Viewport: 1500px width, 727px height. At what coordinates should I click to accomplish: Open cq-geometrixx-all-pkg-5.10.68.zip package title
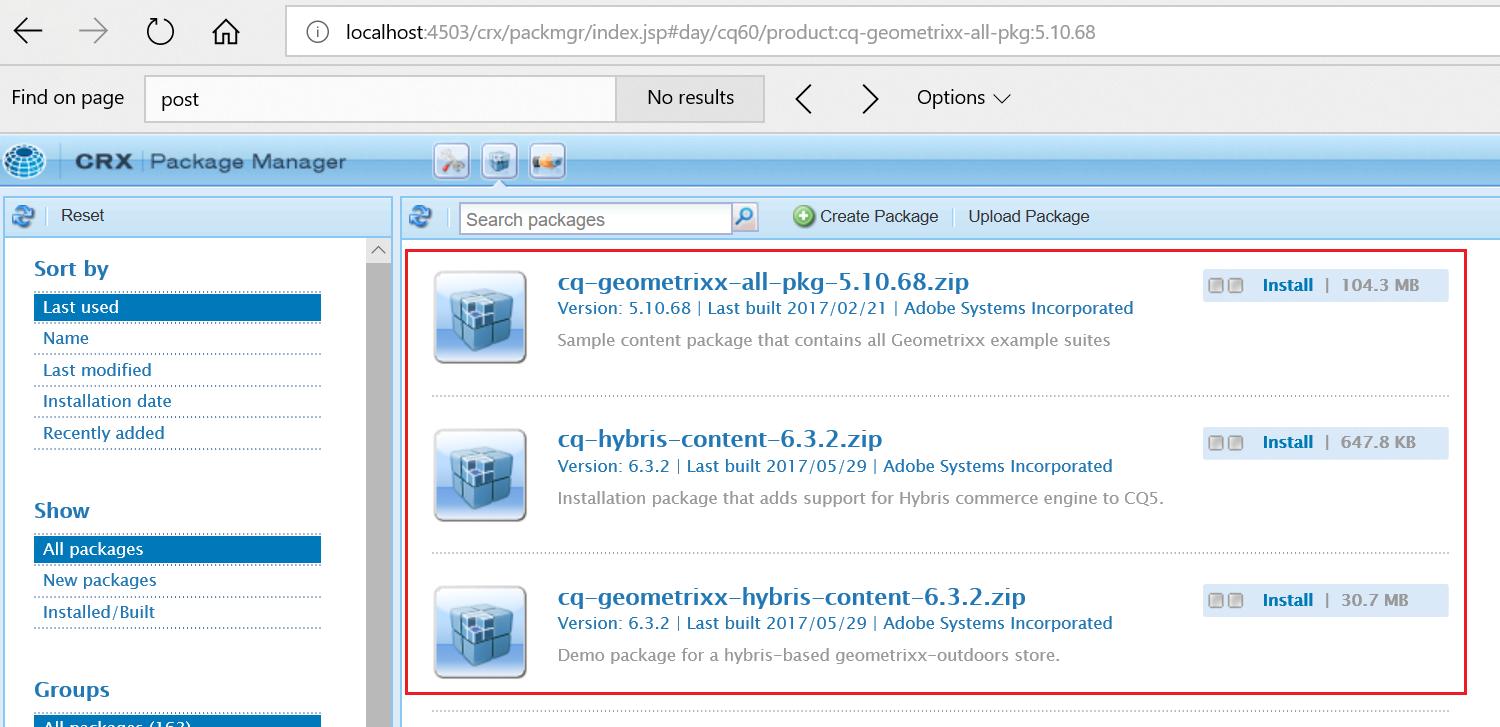[763, 281]
